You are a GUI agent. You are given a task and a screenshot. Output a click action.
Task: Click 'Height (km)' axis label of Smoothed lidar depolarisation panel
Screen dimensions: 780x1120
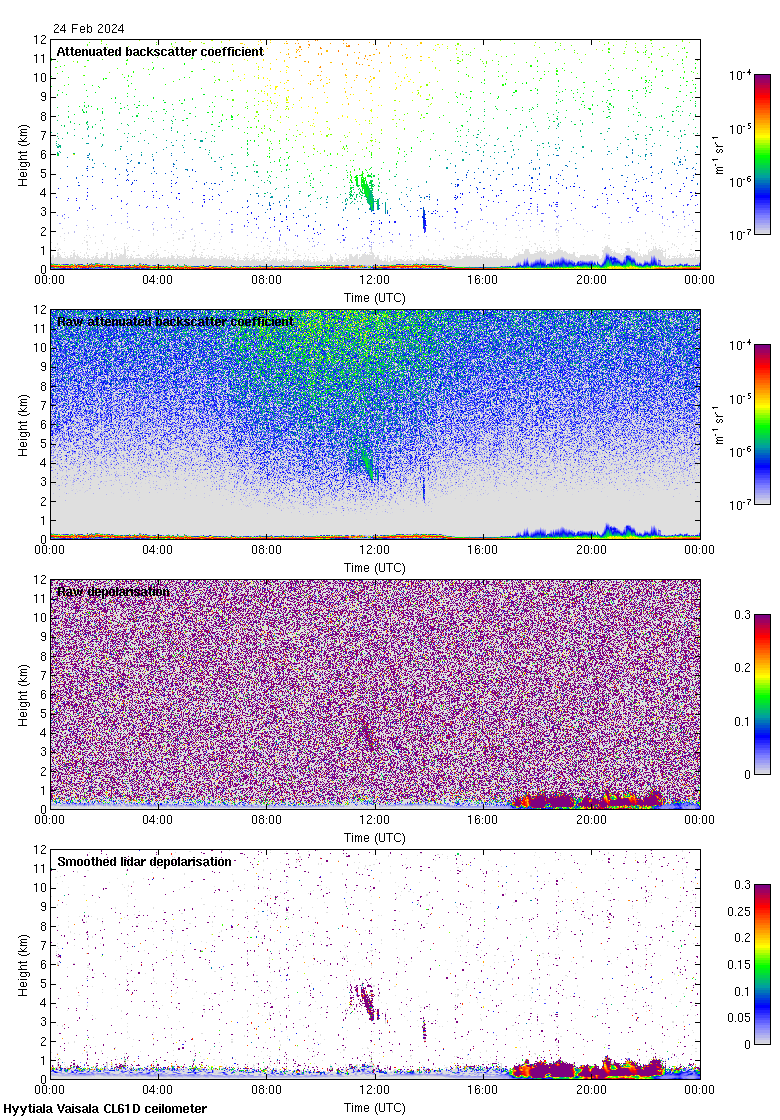[x=24, y=964]
